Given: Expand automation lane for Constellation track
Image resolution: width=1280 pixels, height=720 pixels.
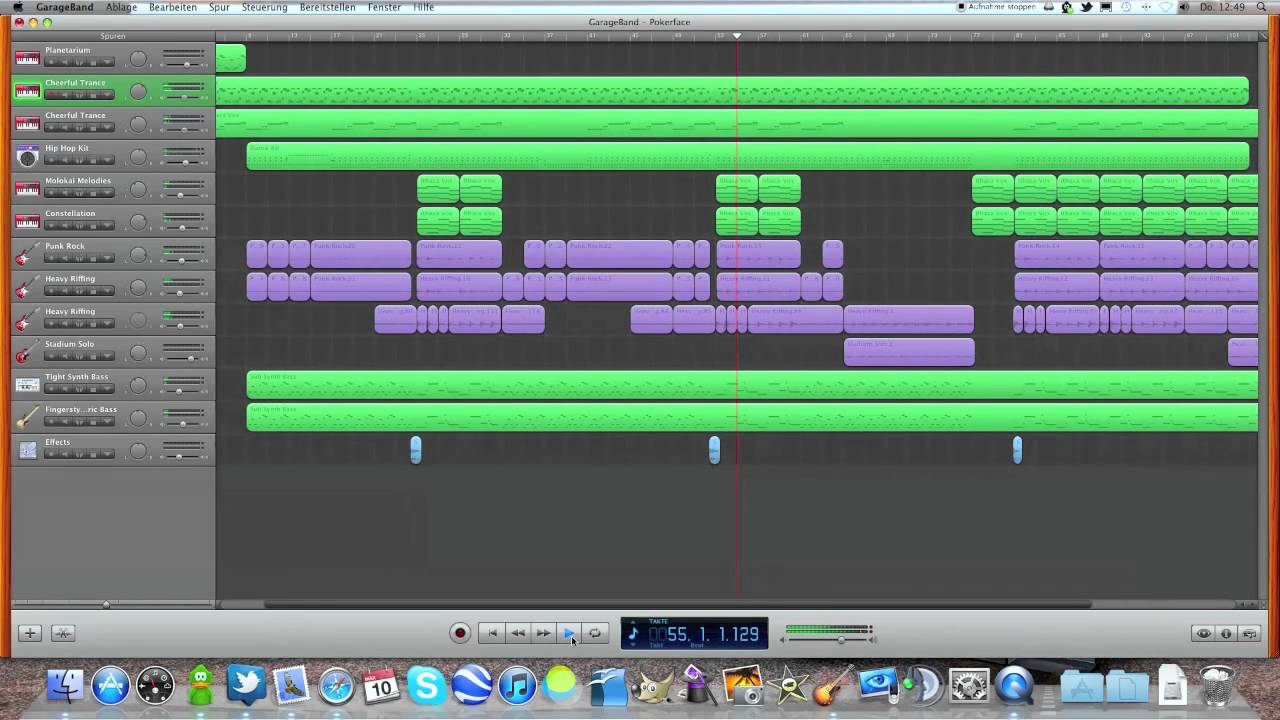Looking at the screenshot, I should coord(107,226).
